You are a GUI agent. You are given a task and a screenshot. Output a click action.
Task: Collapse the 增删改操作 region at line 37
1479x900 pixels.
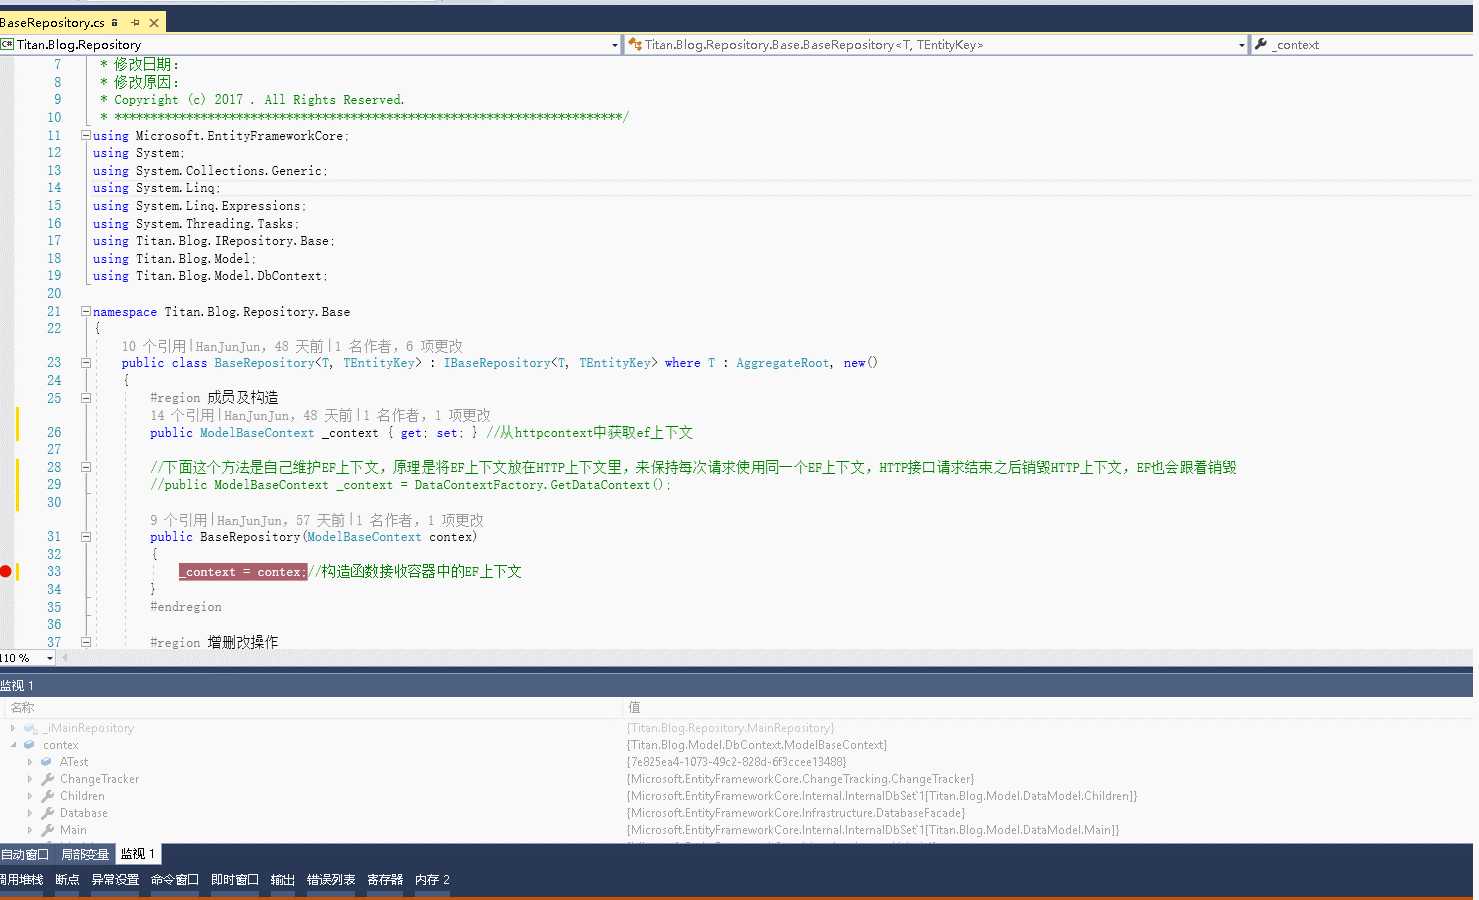pyautogui.click(x=85, y=642)
